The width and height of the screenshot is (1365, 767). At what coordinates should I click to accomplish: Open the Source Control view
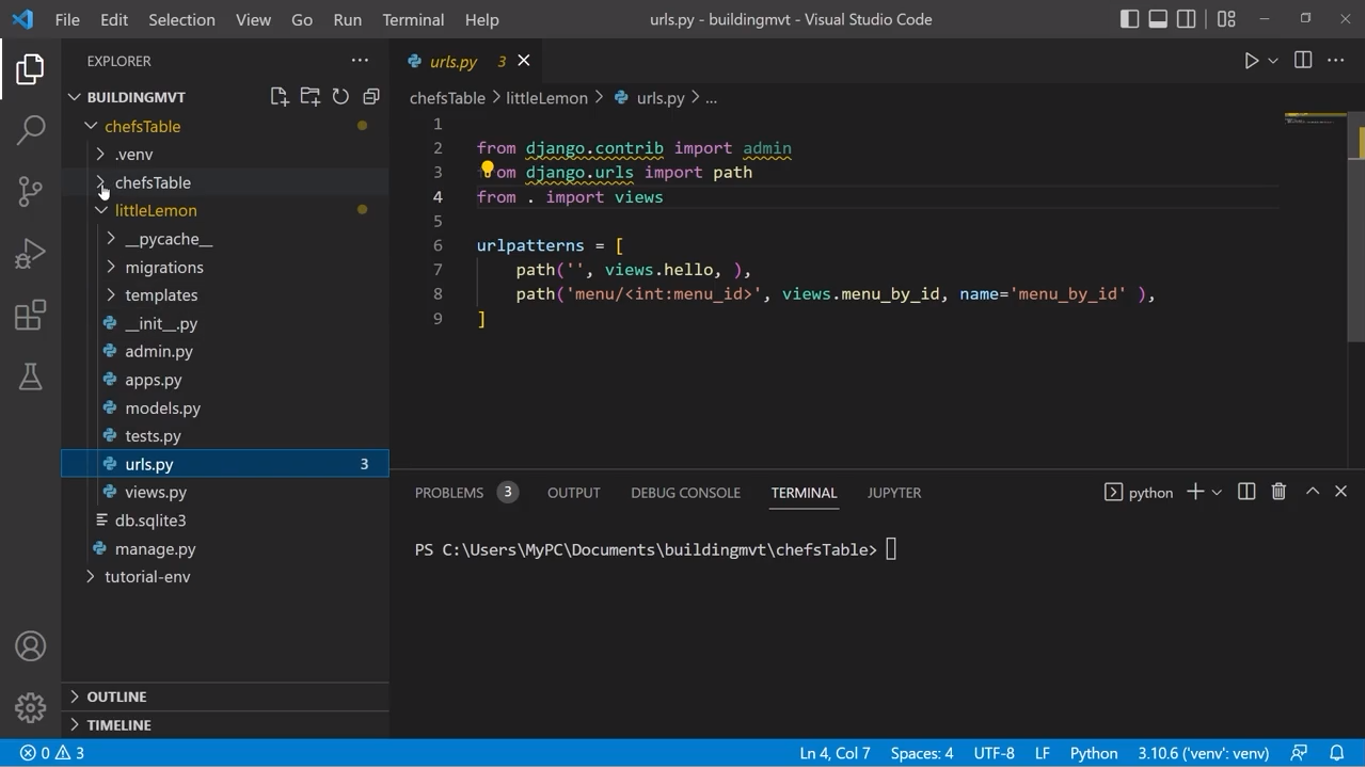coord(30,191)
